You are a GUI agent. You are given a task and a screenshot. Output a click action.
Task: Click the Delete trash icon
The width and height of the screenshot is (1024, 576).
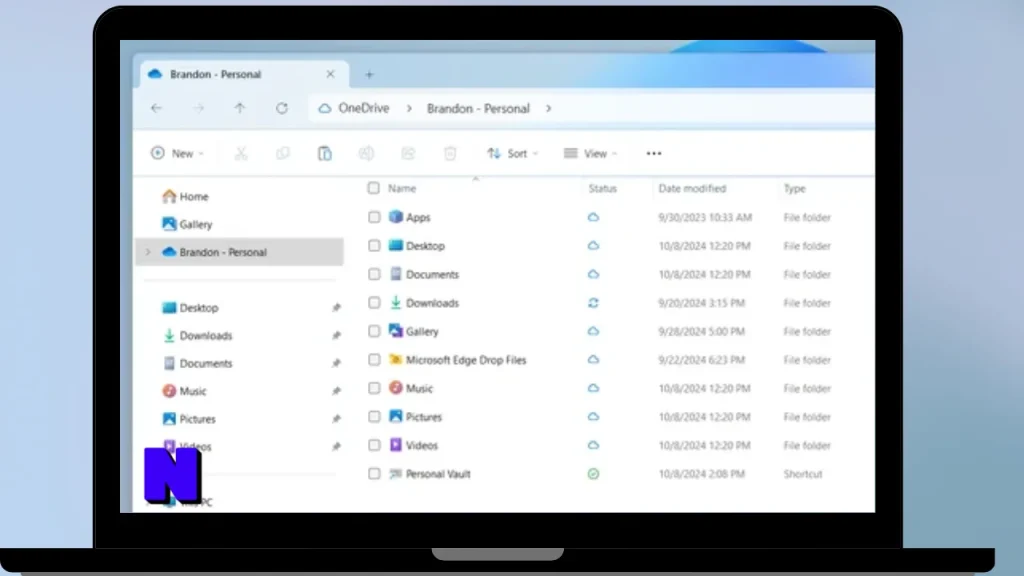pos(450,153)
